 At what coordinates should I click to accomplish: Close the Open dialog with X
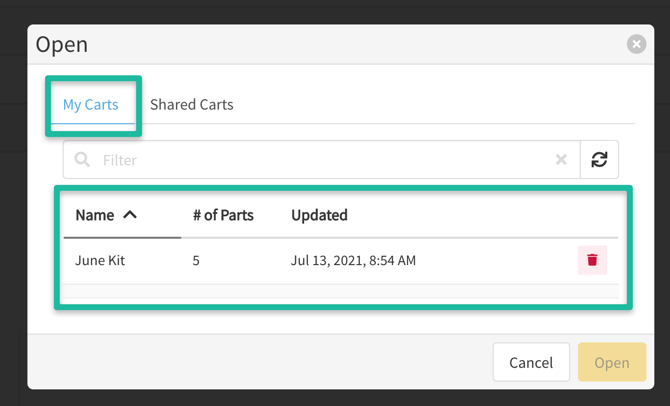point(636,44)
